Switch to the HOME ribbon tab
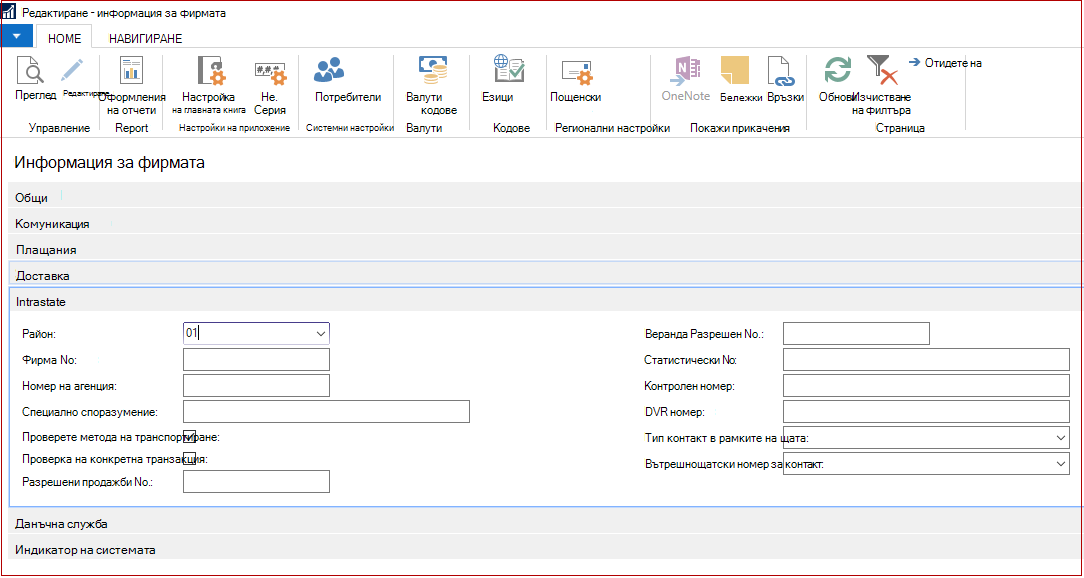1084x578 pixels. click(x=64, y=39)
